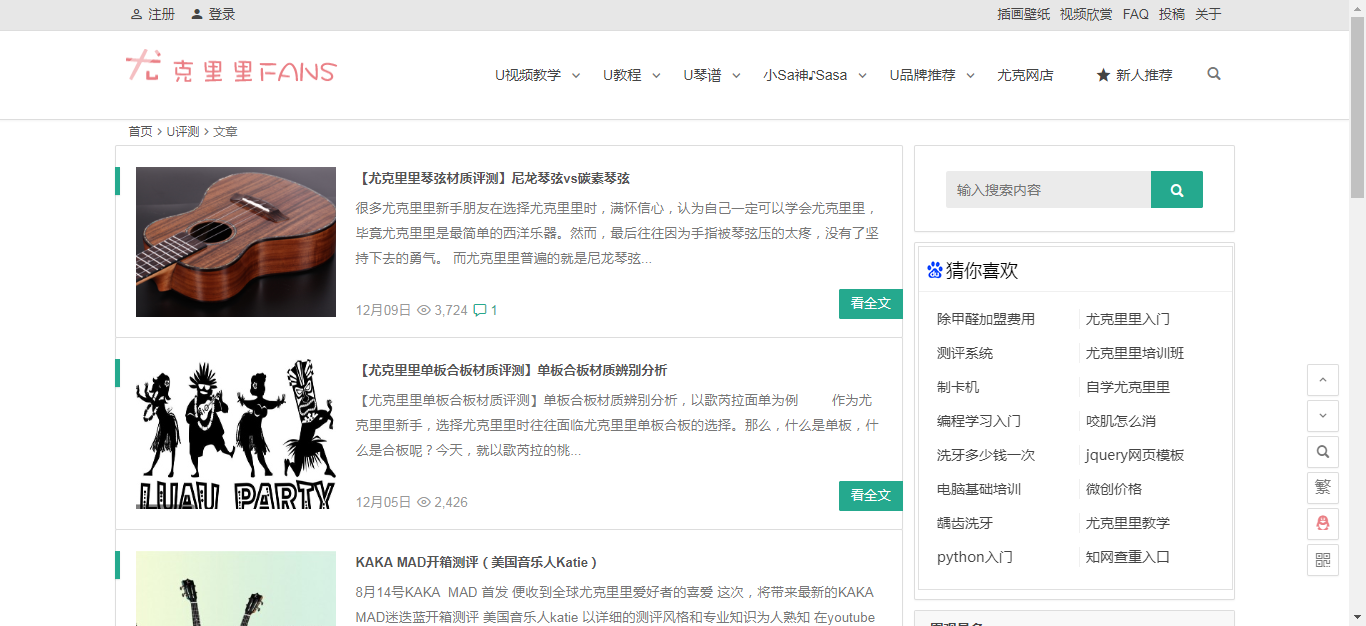Click the 登录 login link
Image resolution: width=1366 pixels, height=626 pixels.
[222, 14]
